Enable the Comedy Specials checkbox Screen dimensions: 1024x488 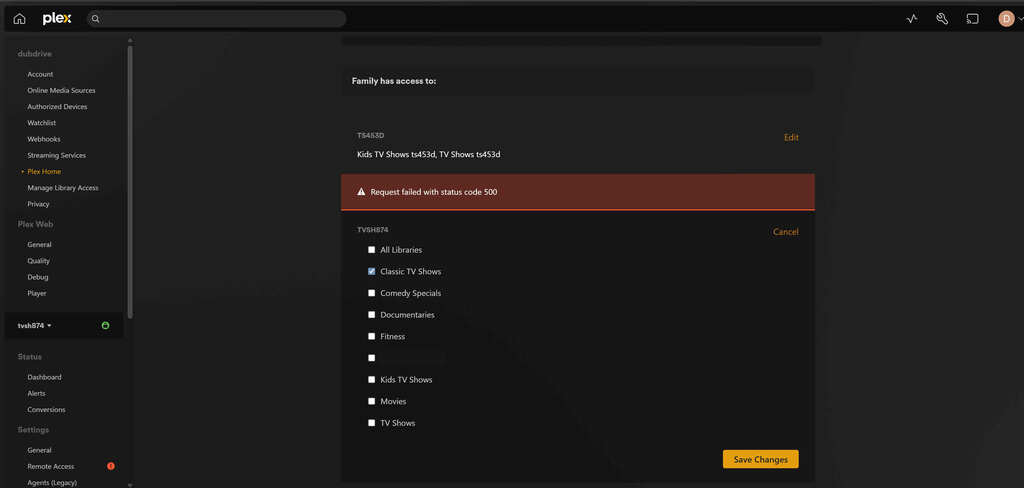pyautogui.click(x=372, y=293)
